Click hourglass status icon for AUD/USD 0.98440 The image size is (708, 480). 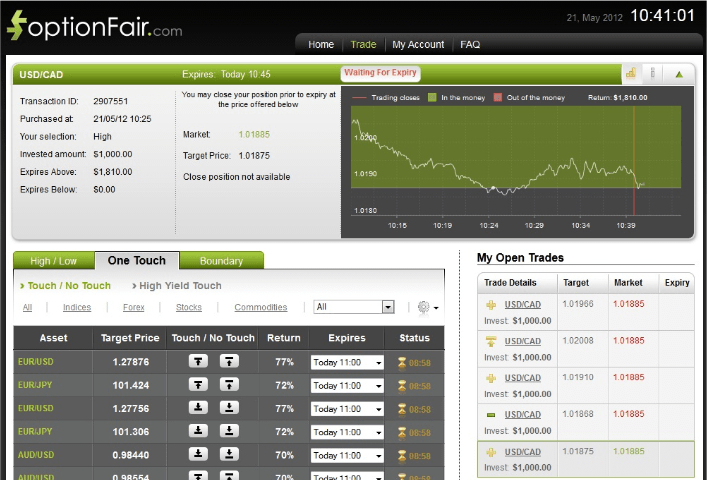(402, 454)
